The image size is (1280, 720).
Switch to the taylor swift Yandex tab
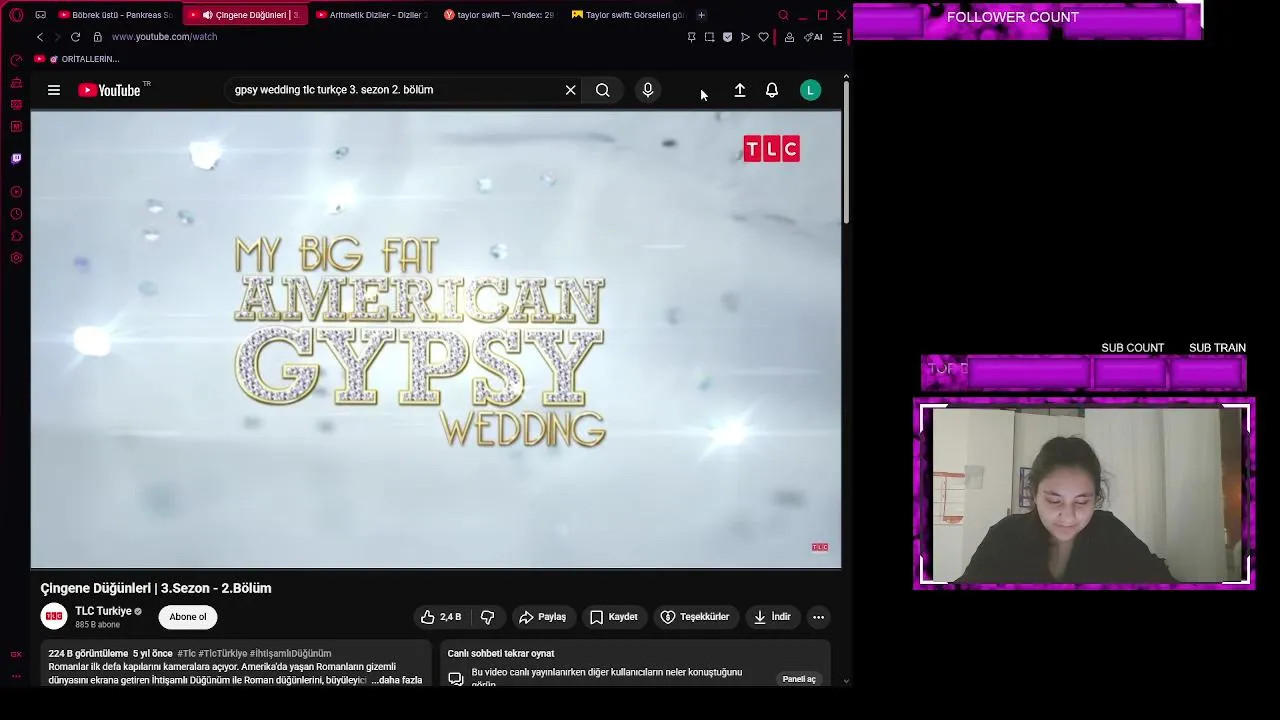500,15
